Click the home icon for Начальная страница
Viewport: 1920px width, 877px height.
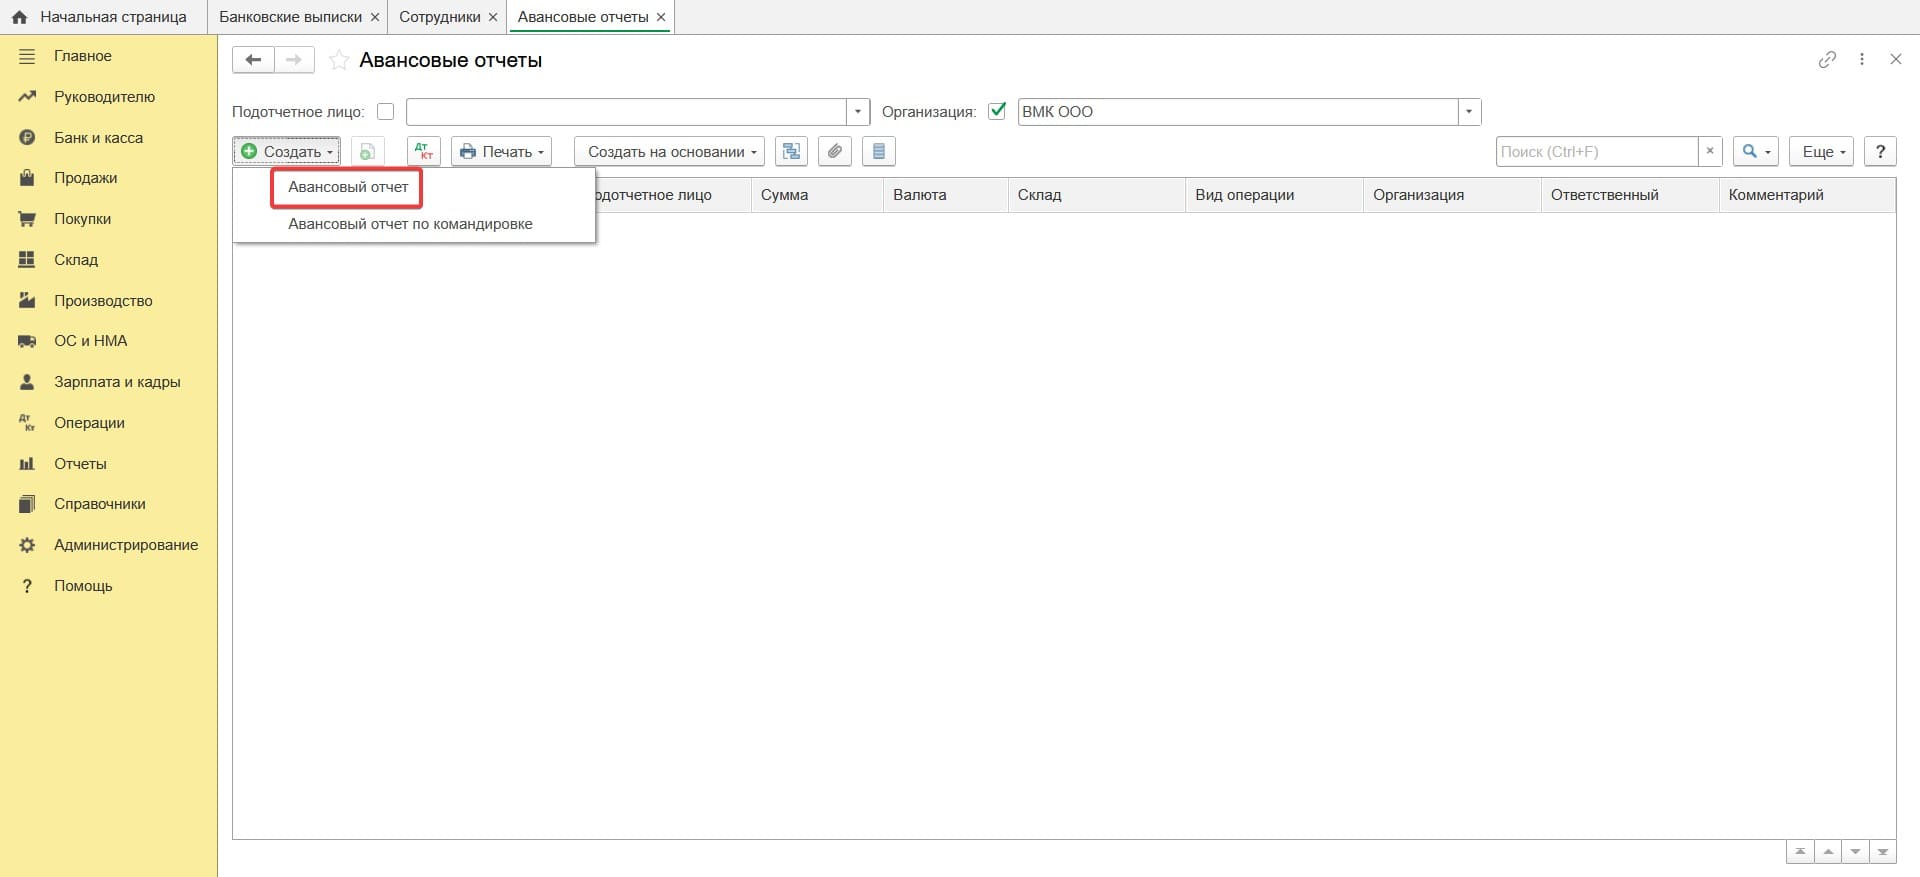tap(19, 17)
